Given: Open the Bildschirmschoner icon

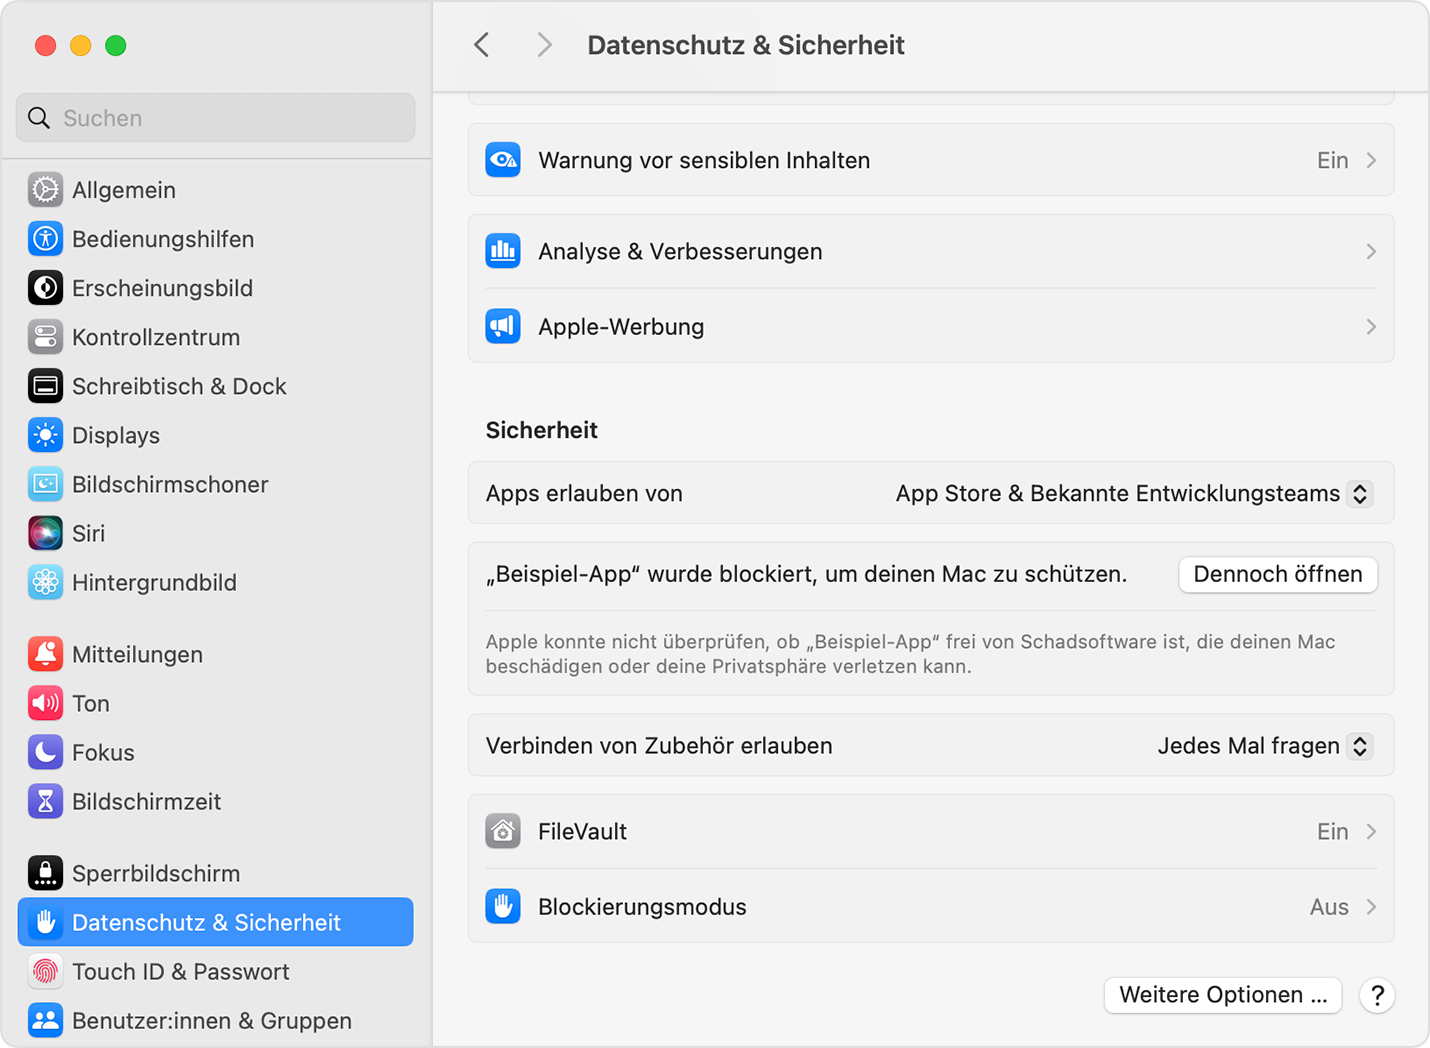Looking at the screenshot, I should tap(45, 484).
